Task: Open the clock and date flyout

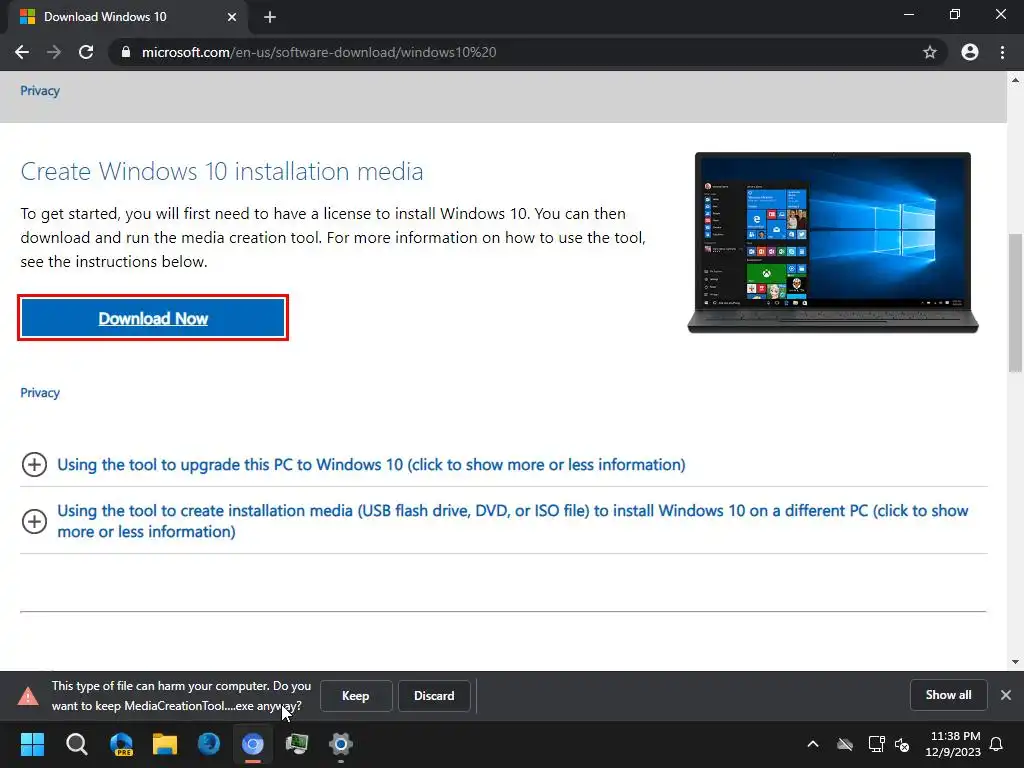Action: point(953,744)
